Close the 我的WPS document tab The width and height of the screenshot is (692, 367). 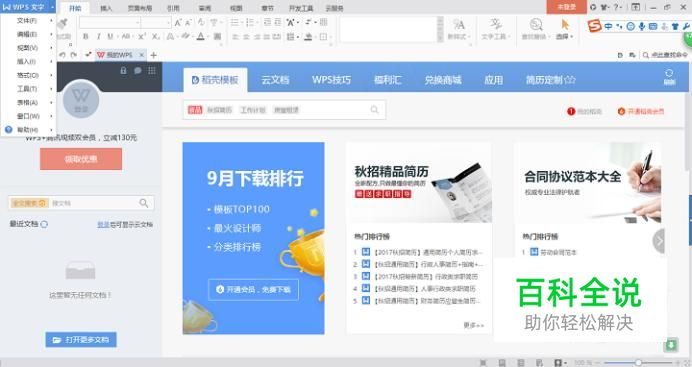tap(142, 55)
